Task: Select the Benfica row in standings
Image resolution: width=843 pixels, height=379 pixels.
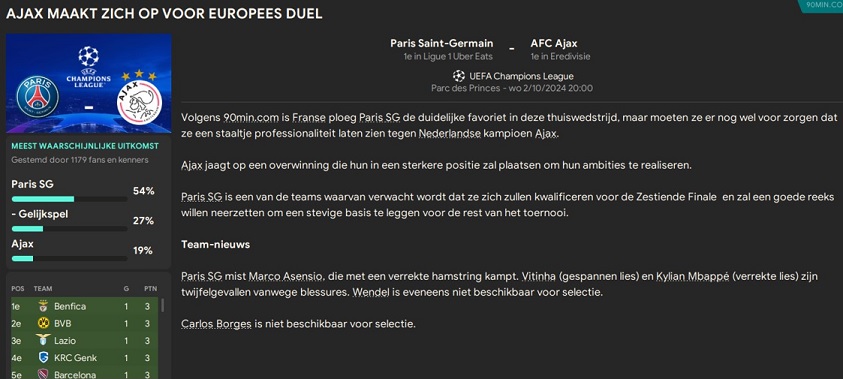Action: point(84,306)
